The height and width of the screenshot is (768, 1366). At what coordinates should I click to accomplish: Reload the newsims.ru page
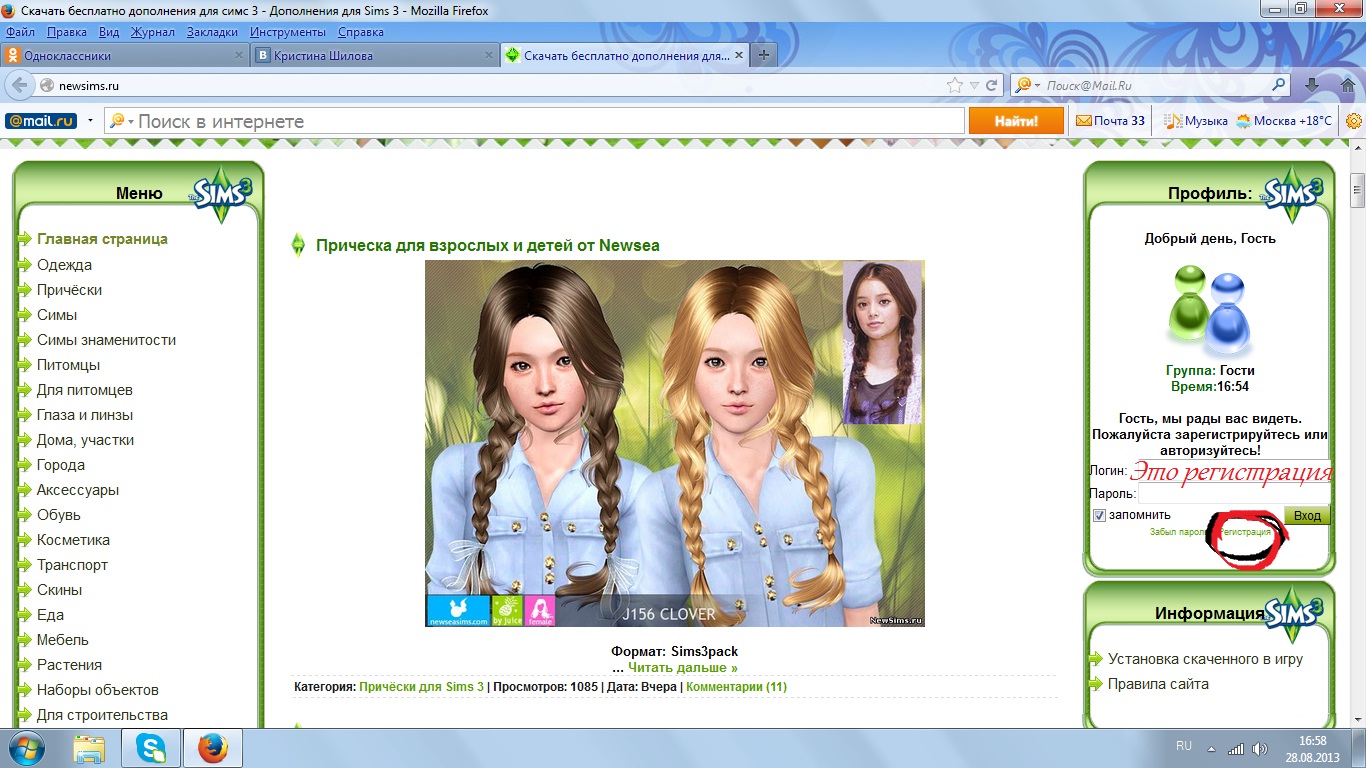(992, 86)
